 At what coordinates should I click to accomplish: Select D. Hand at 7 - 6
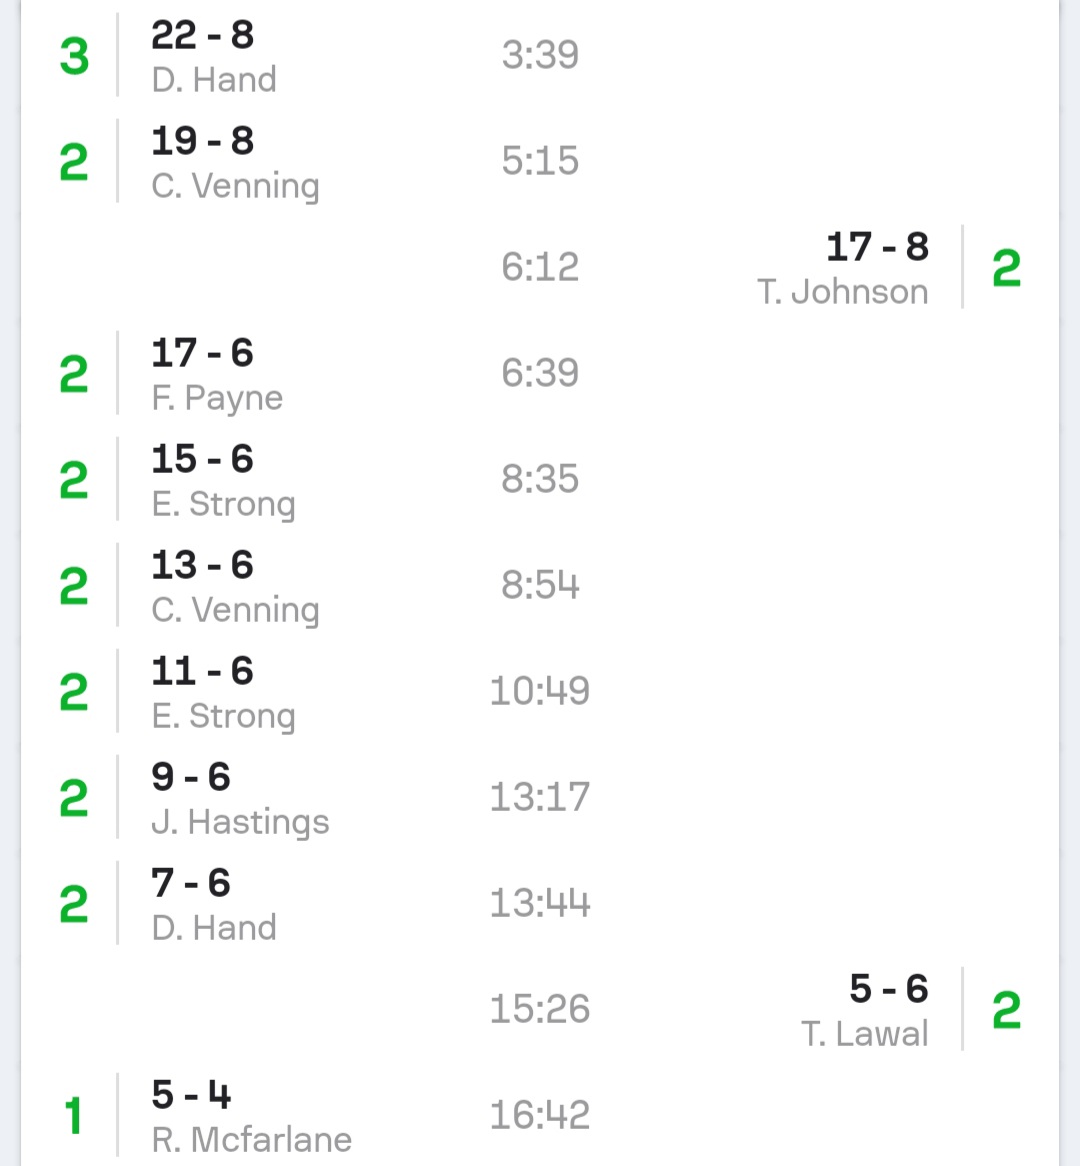pos(213,928)
